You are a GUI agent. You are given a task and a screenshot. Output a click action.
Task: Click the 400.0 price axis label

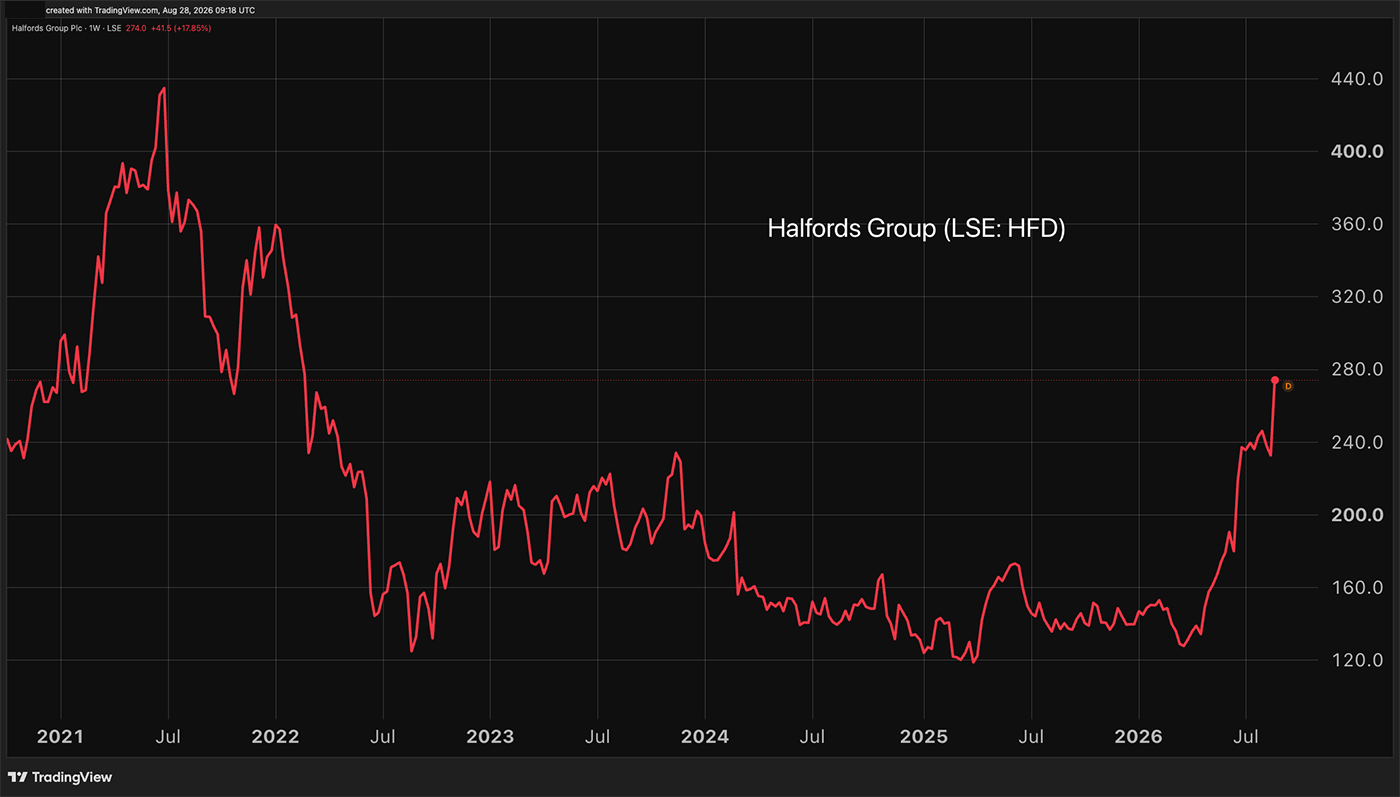pos(1356,152)
